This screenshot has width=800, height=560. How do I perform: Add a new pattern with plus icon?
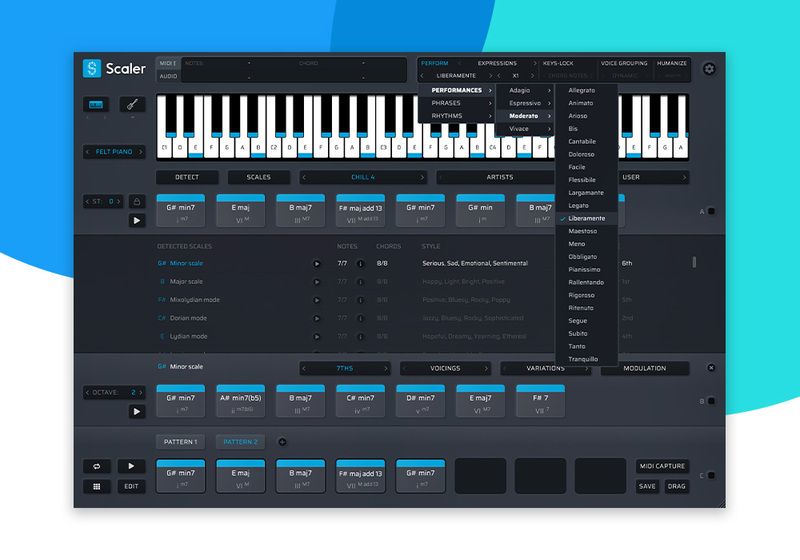pyautogui.click(x=282, y=442)
